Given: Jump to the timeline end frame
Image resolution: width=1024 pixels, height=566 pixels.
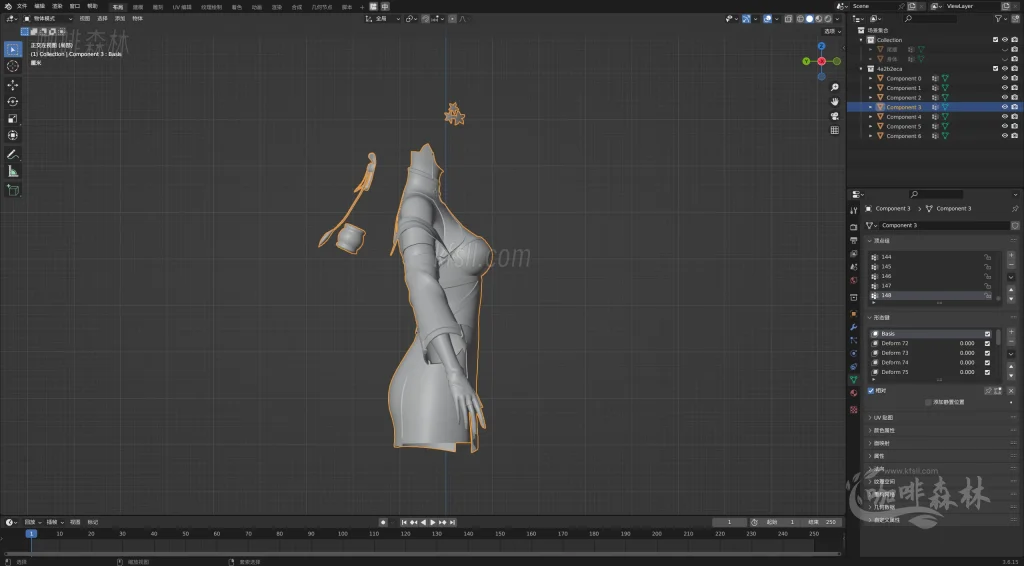Looking at the screenshot, I should coord(452,522).
